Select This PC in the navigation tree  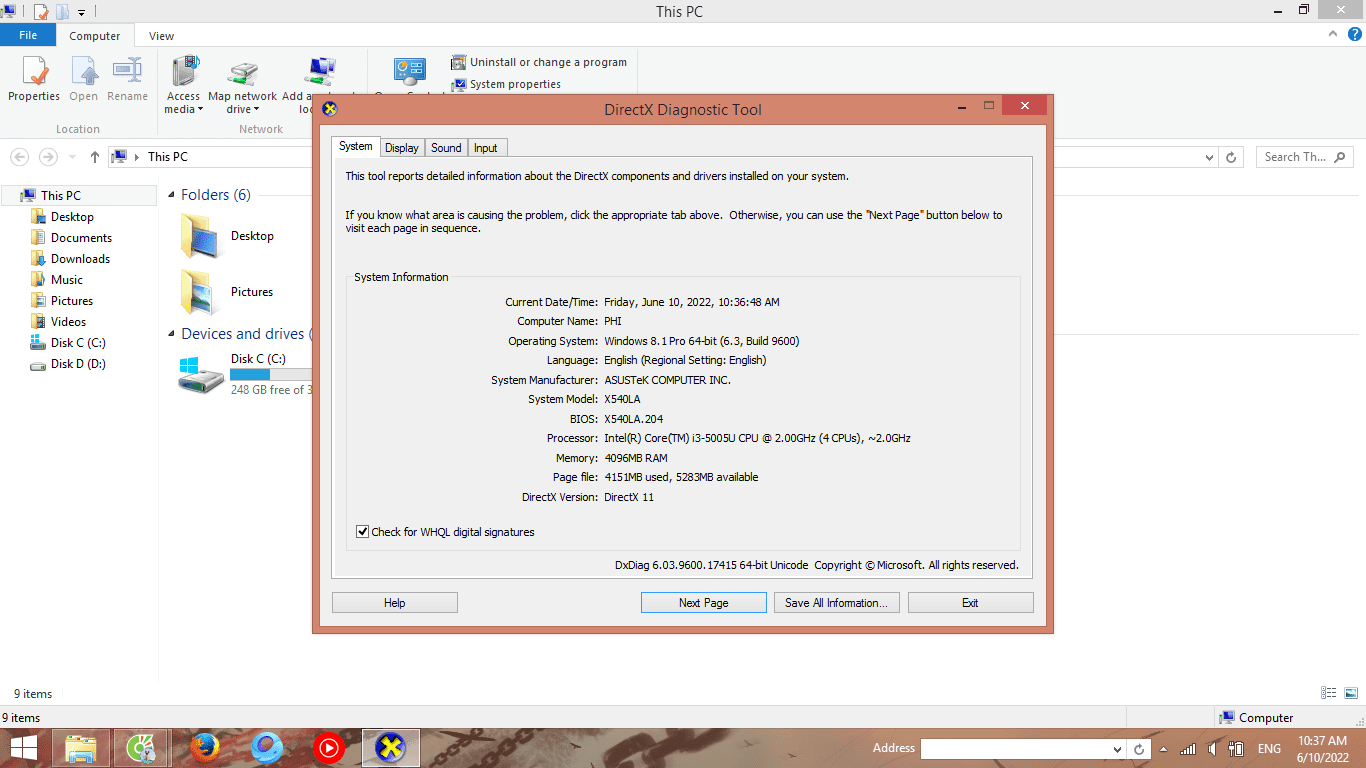(61, 196)
